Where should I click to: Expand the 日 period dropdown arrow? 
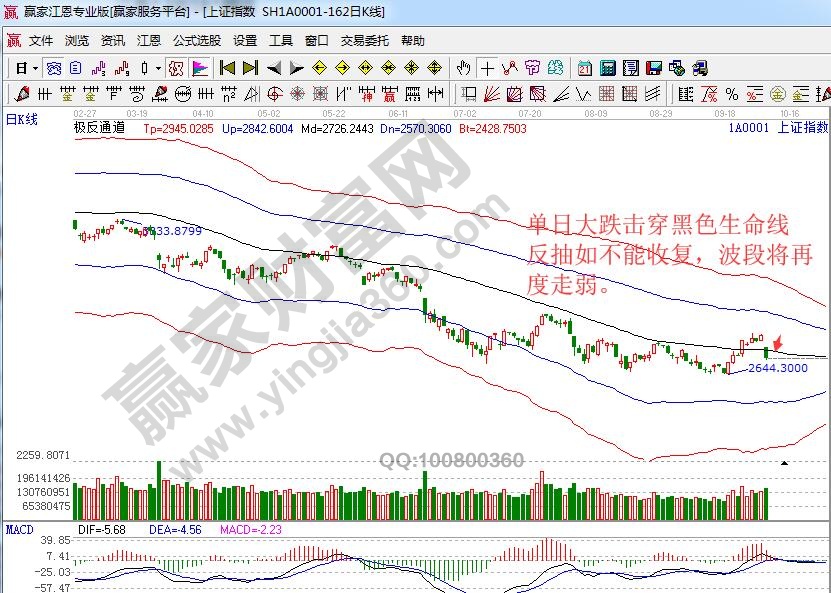pyautogui.click(x=35, y=68)
